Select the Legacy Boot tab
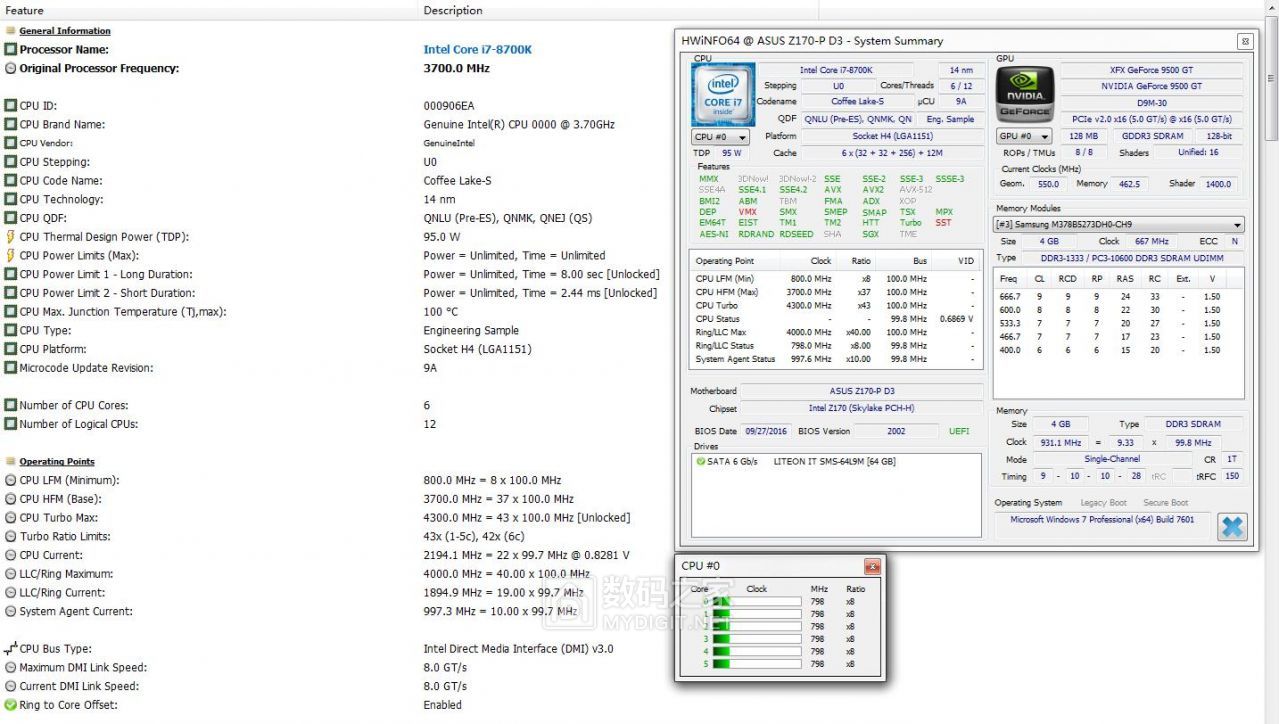Viewport: 1279px width, 724px height. tap(1103, 503)
